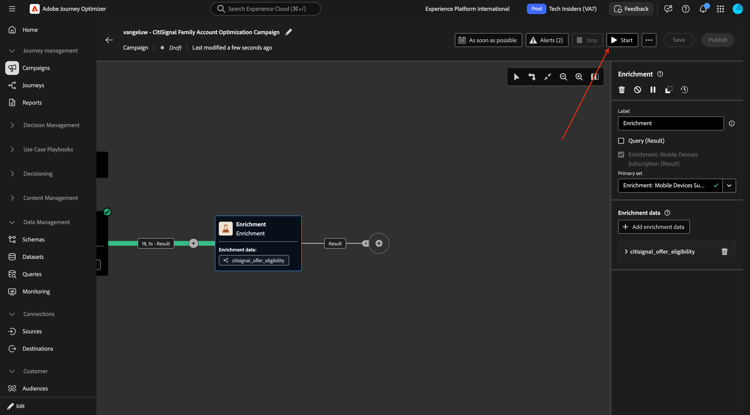Expand Use Case Playbooks section

coord(12,150)
